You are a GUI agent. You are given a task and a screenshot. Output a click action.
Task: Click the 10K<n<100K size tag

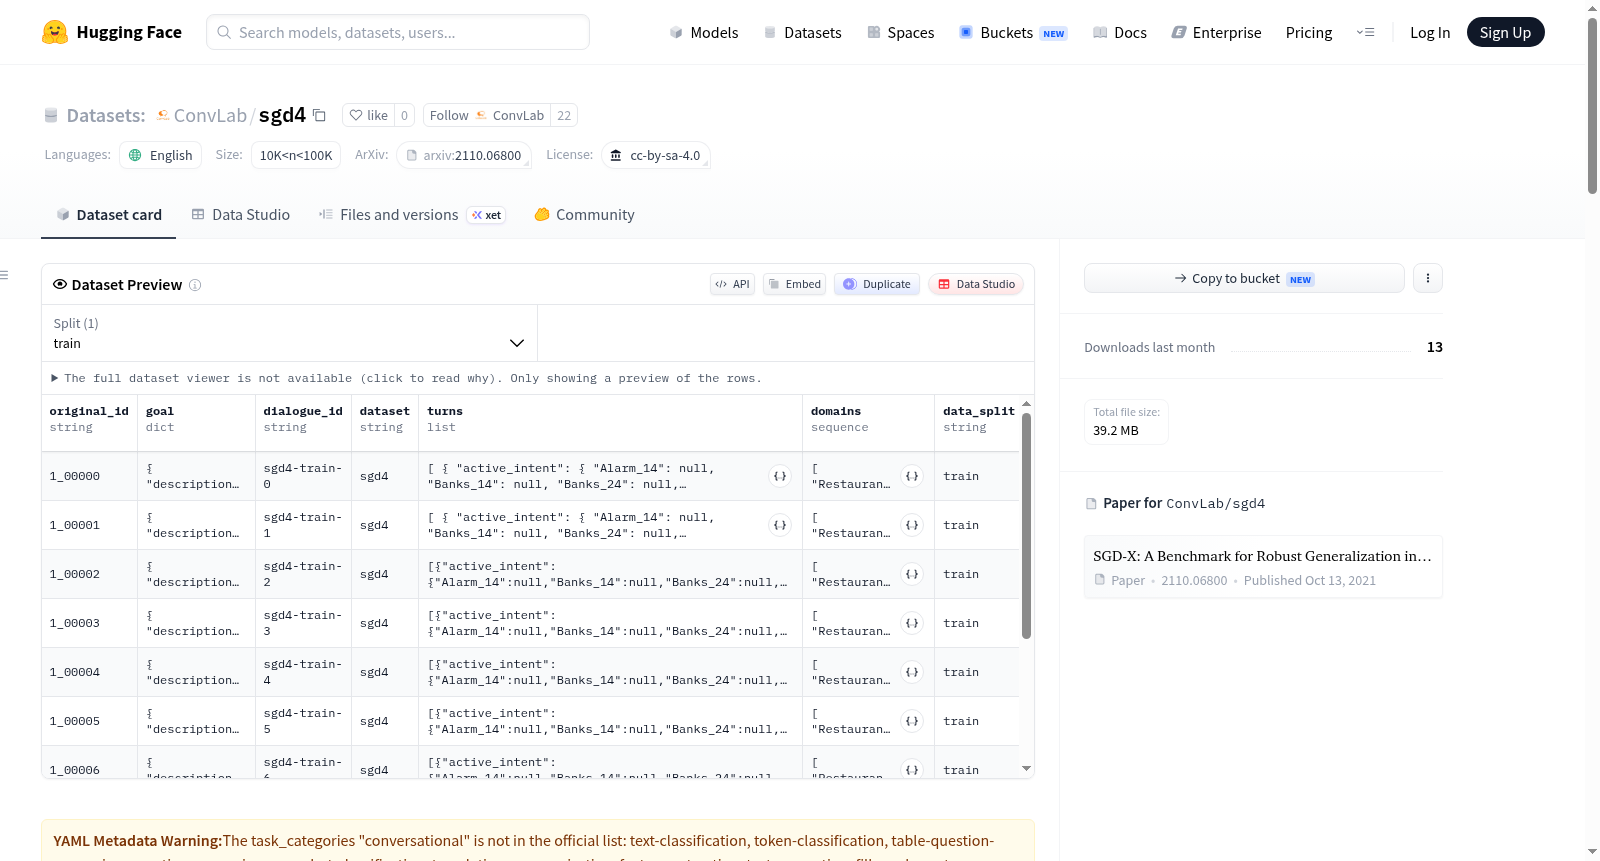(x=296, y=155)
